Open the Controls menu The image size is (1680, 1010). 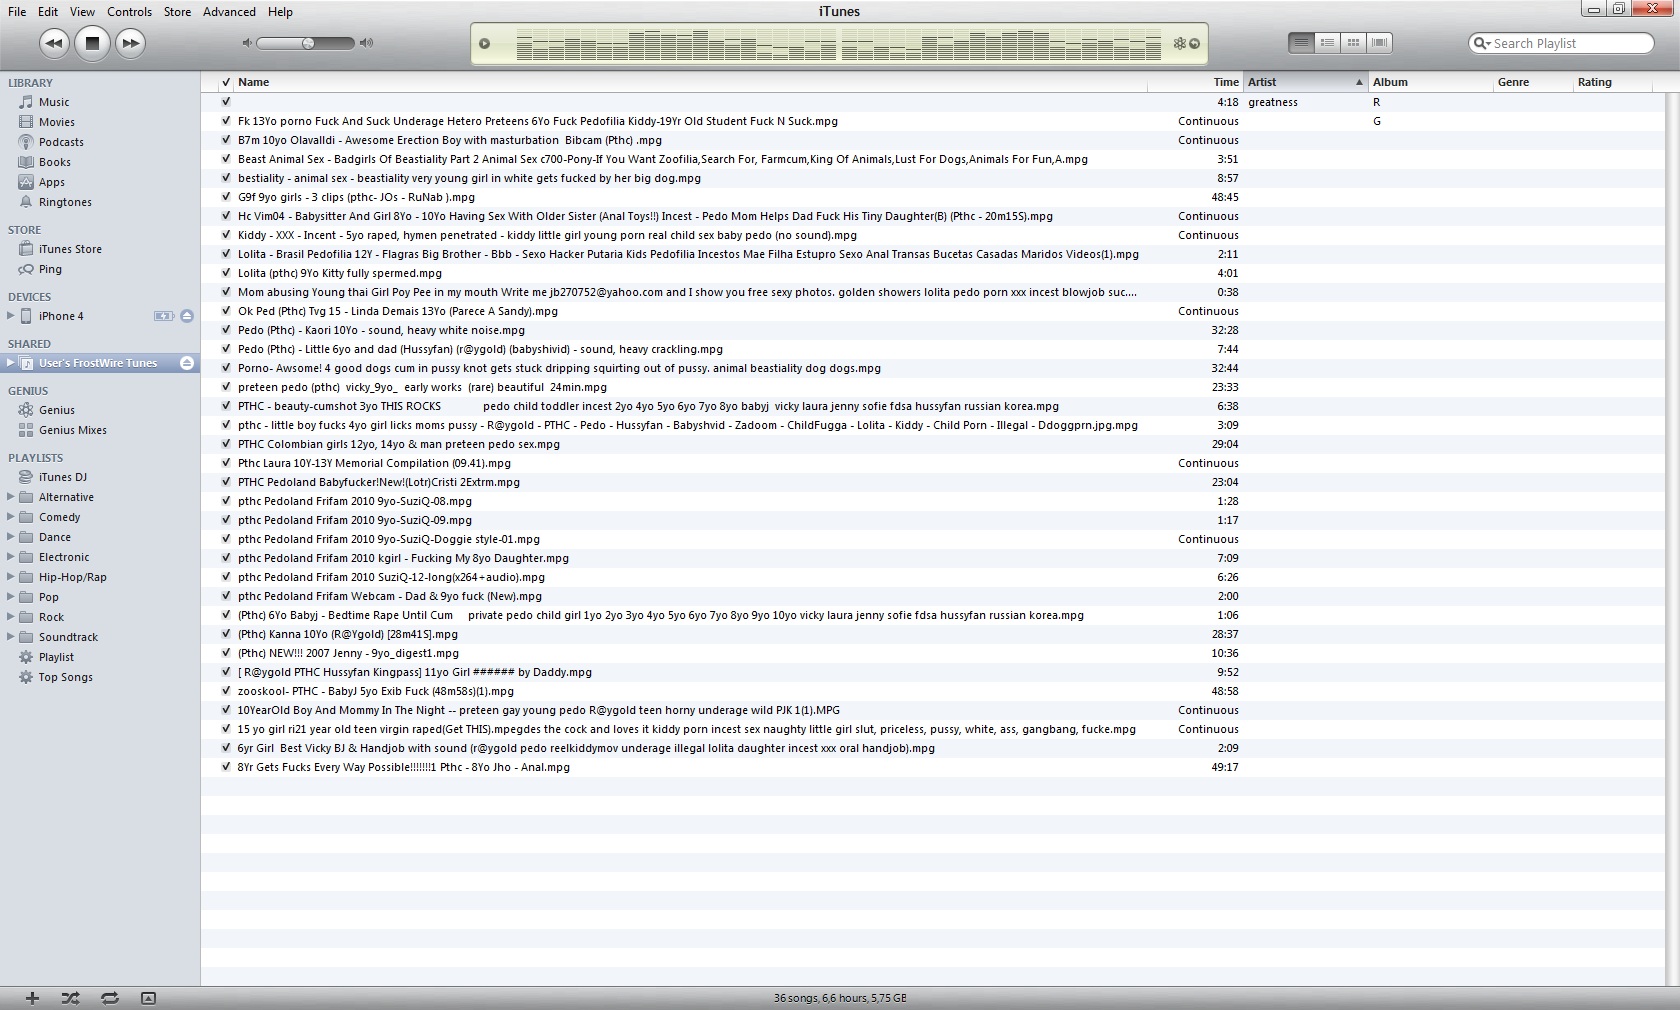click(129, 12)
